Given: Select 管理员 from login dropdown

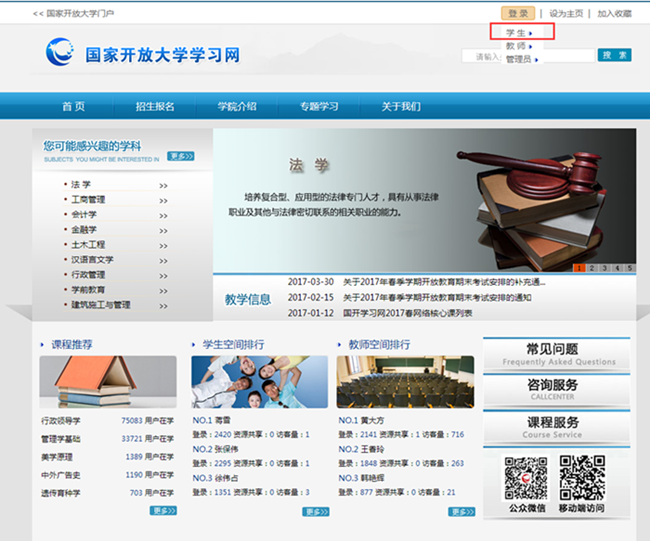Looking at the screenshot, I should point(522,59).
